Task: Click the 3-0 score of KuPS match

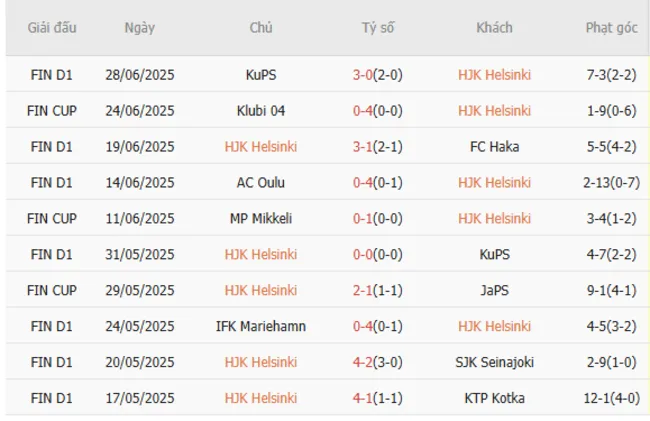Action: [363, 75]
